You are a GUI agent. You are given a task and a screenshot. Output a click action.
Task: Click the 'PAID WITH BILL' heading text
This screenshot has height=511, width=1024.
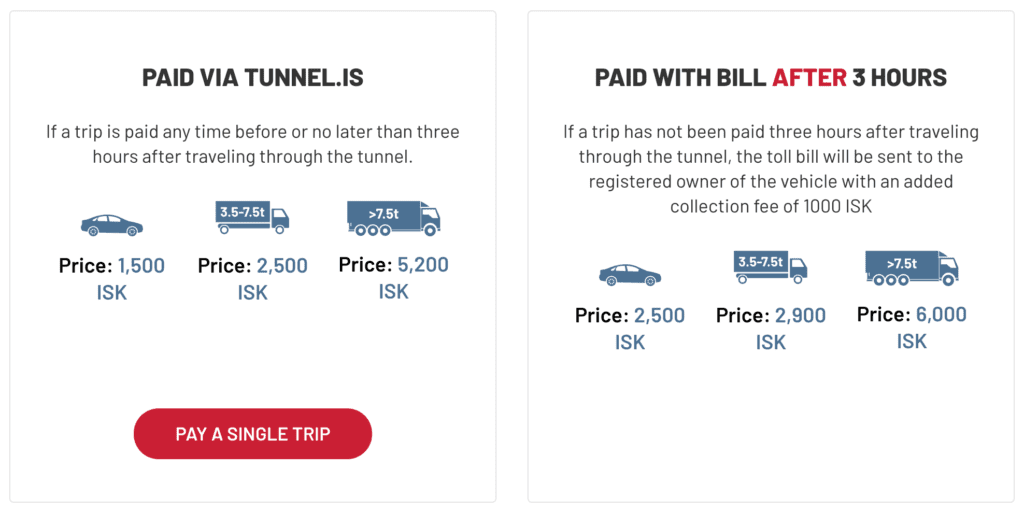(680, 78)
